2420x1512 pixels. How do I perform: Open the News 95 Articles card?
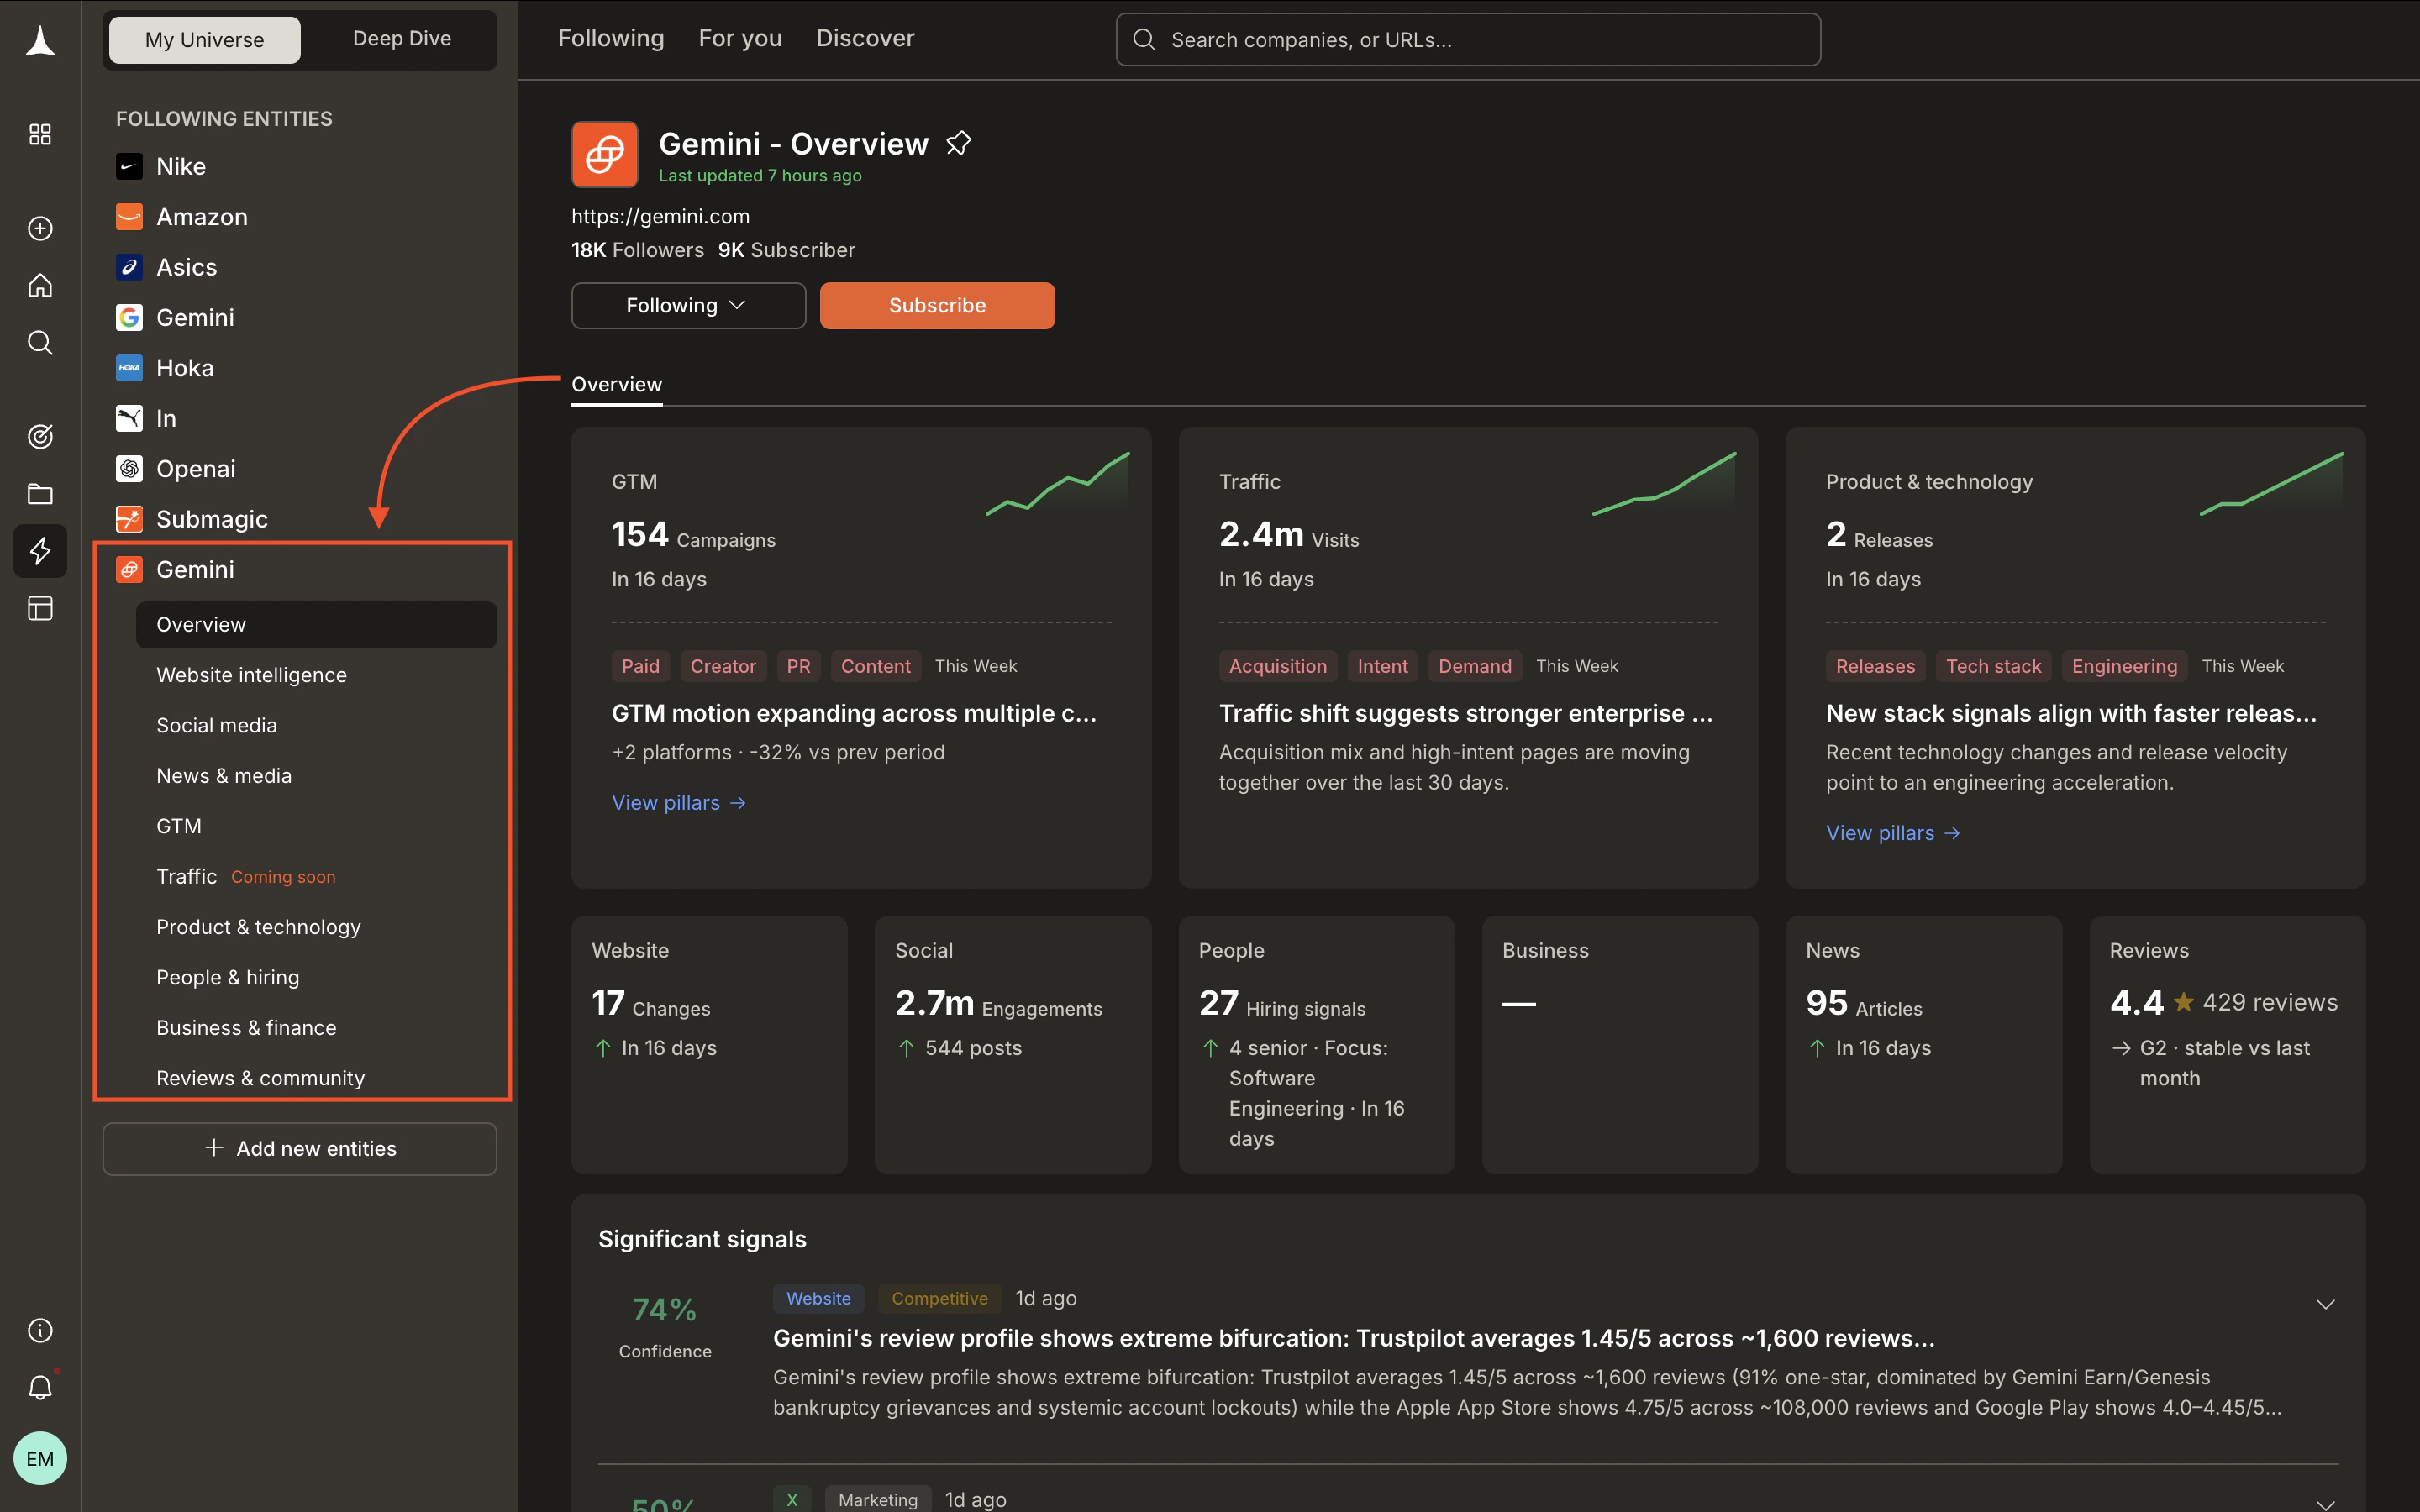pyautogui.click(x=1923, y=1045)
